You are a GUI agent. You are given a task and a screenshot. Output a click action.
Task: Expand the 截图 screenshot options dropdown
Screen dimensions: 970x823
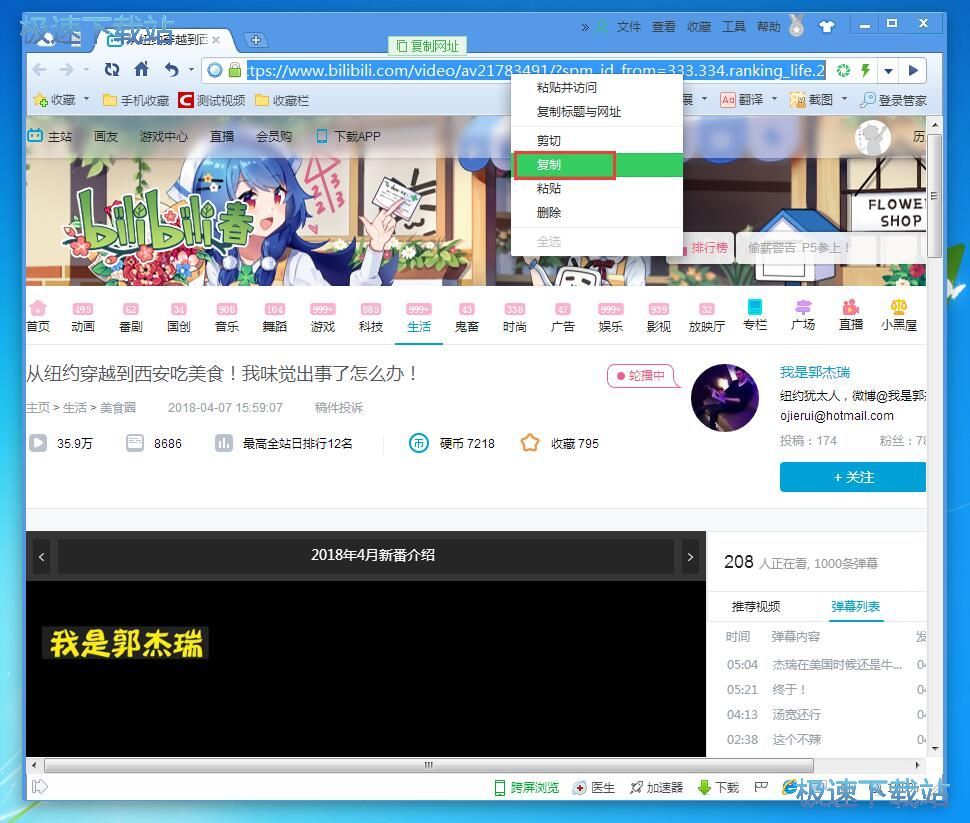pyautogui.click(x=844, y=99)
